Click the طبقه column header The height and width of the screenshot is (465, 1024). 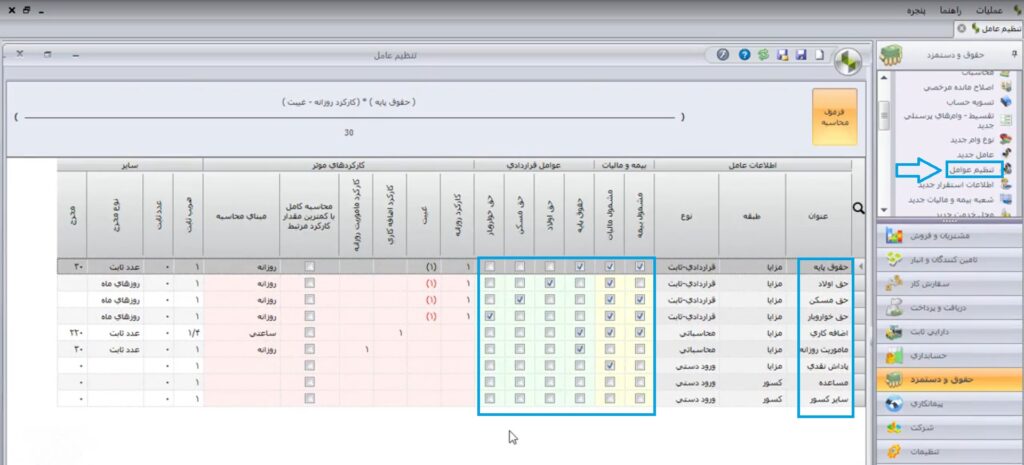(752, 216)
